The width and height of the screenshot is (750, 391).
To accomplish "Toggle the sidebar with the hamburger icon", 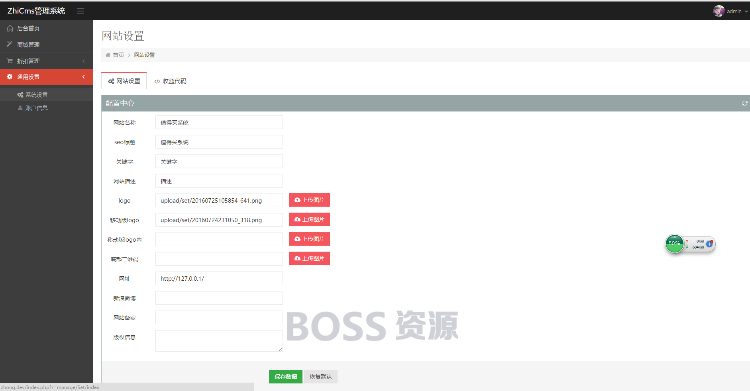I will 80,11.
